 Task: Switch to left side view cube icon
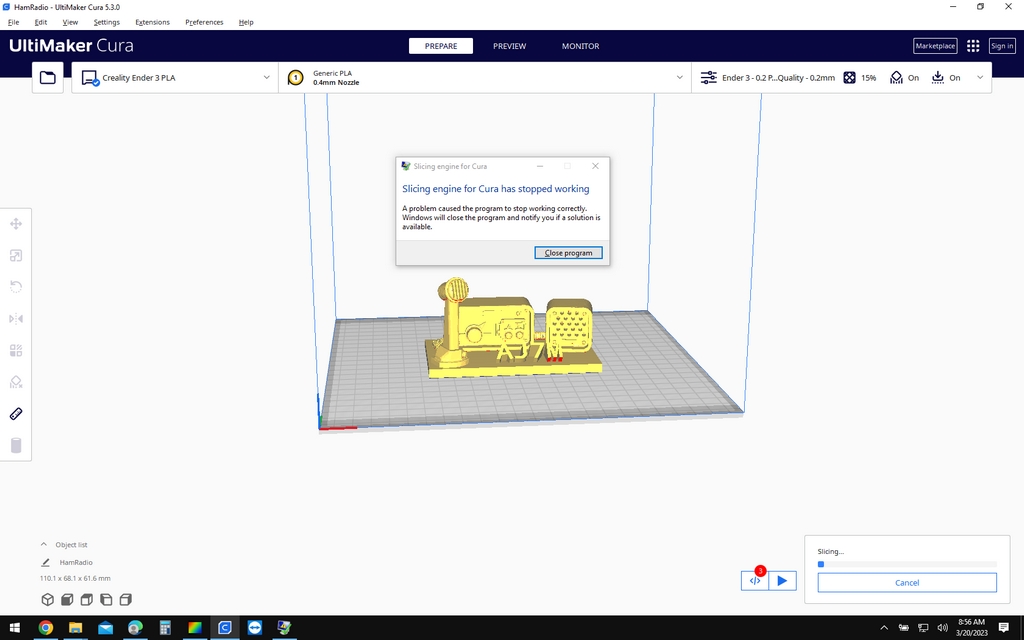click(106, 600)
